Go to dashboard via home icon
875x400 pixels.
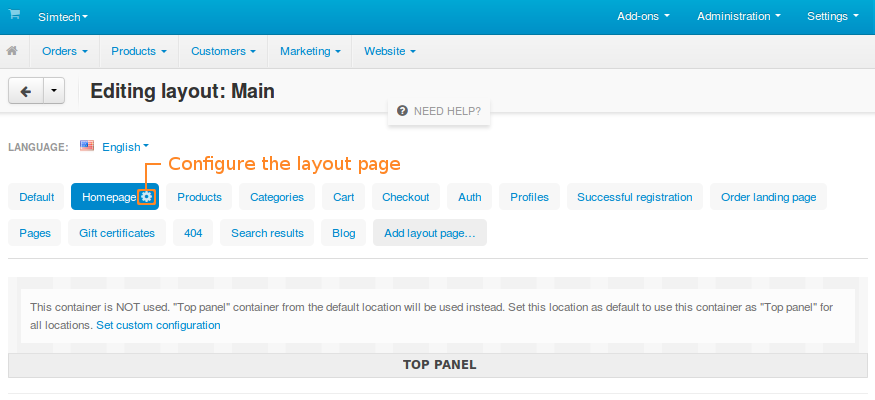[x=12, y=51]
